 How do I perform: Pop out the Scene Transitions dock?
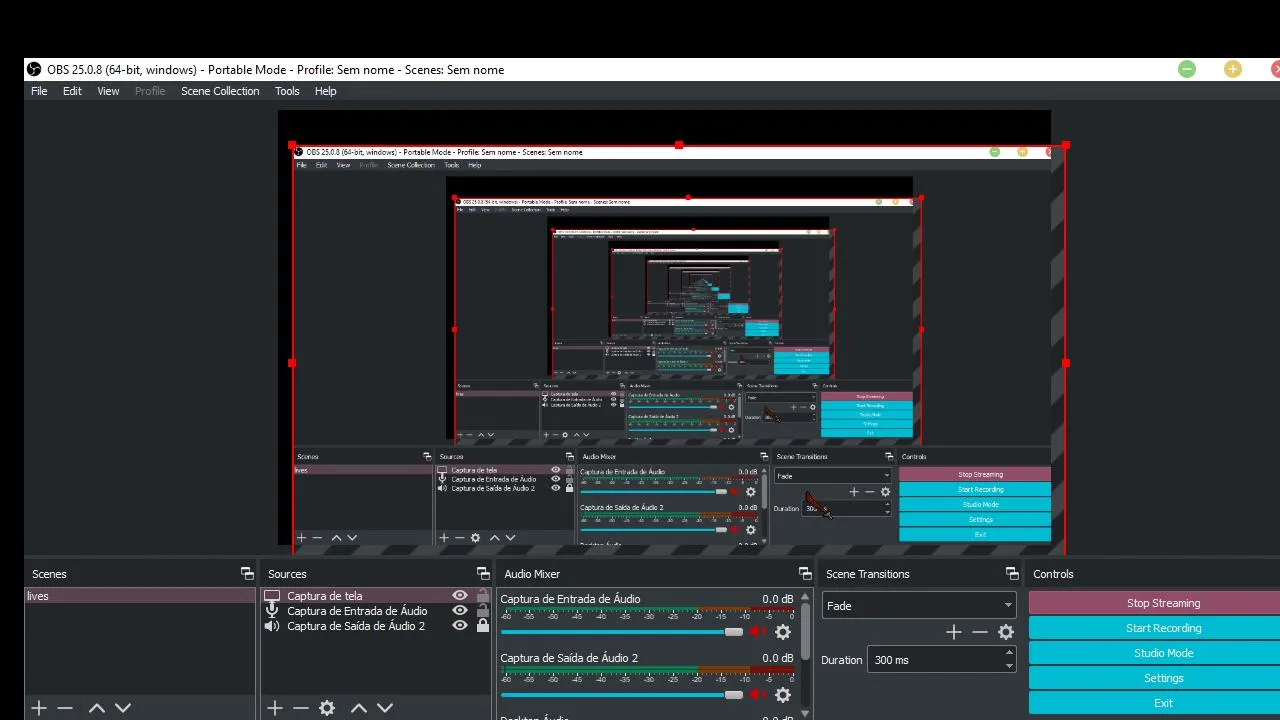[1012, 573]
